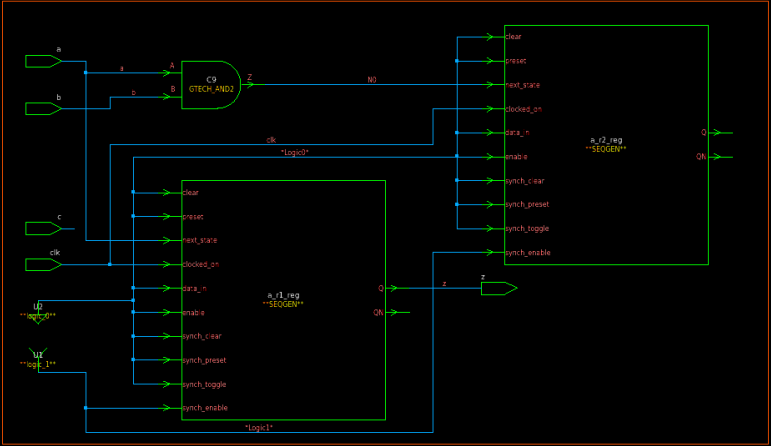This screenshot has height=446, width=771.
Task: Select a_r2_reg synch_toggle pin
Action: click(x=527, y=229)
